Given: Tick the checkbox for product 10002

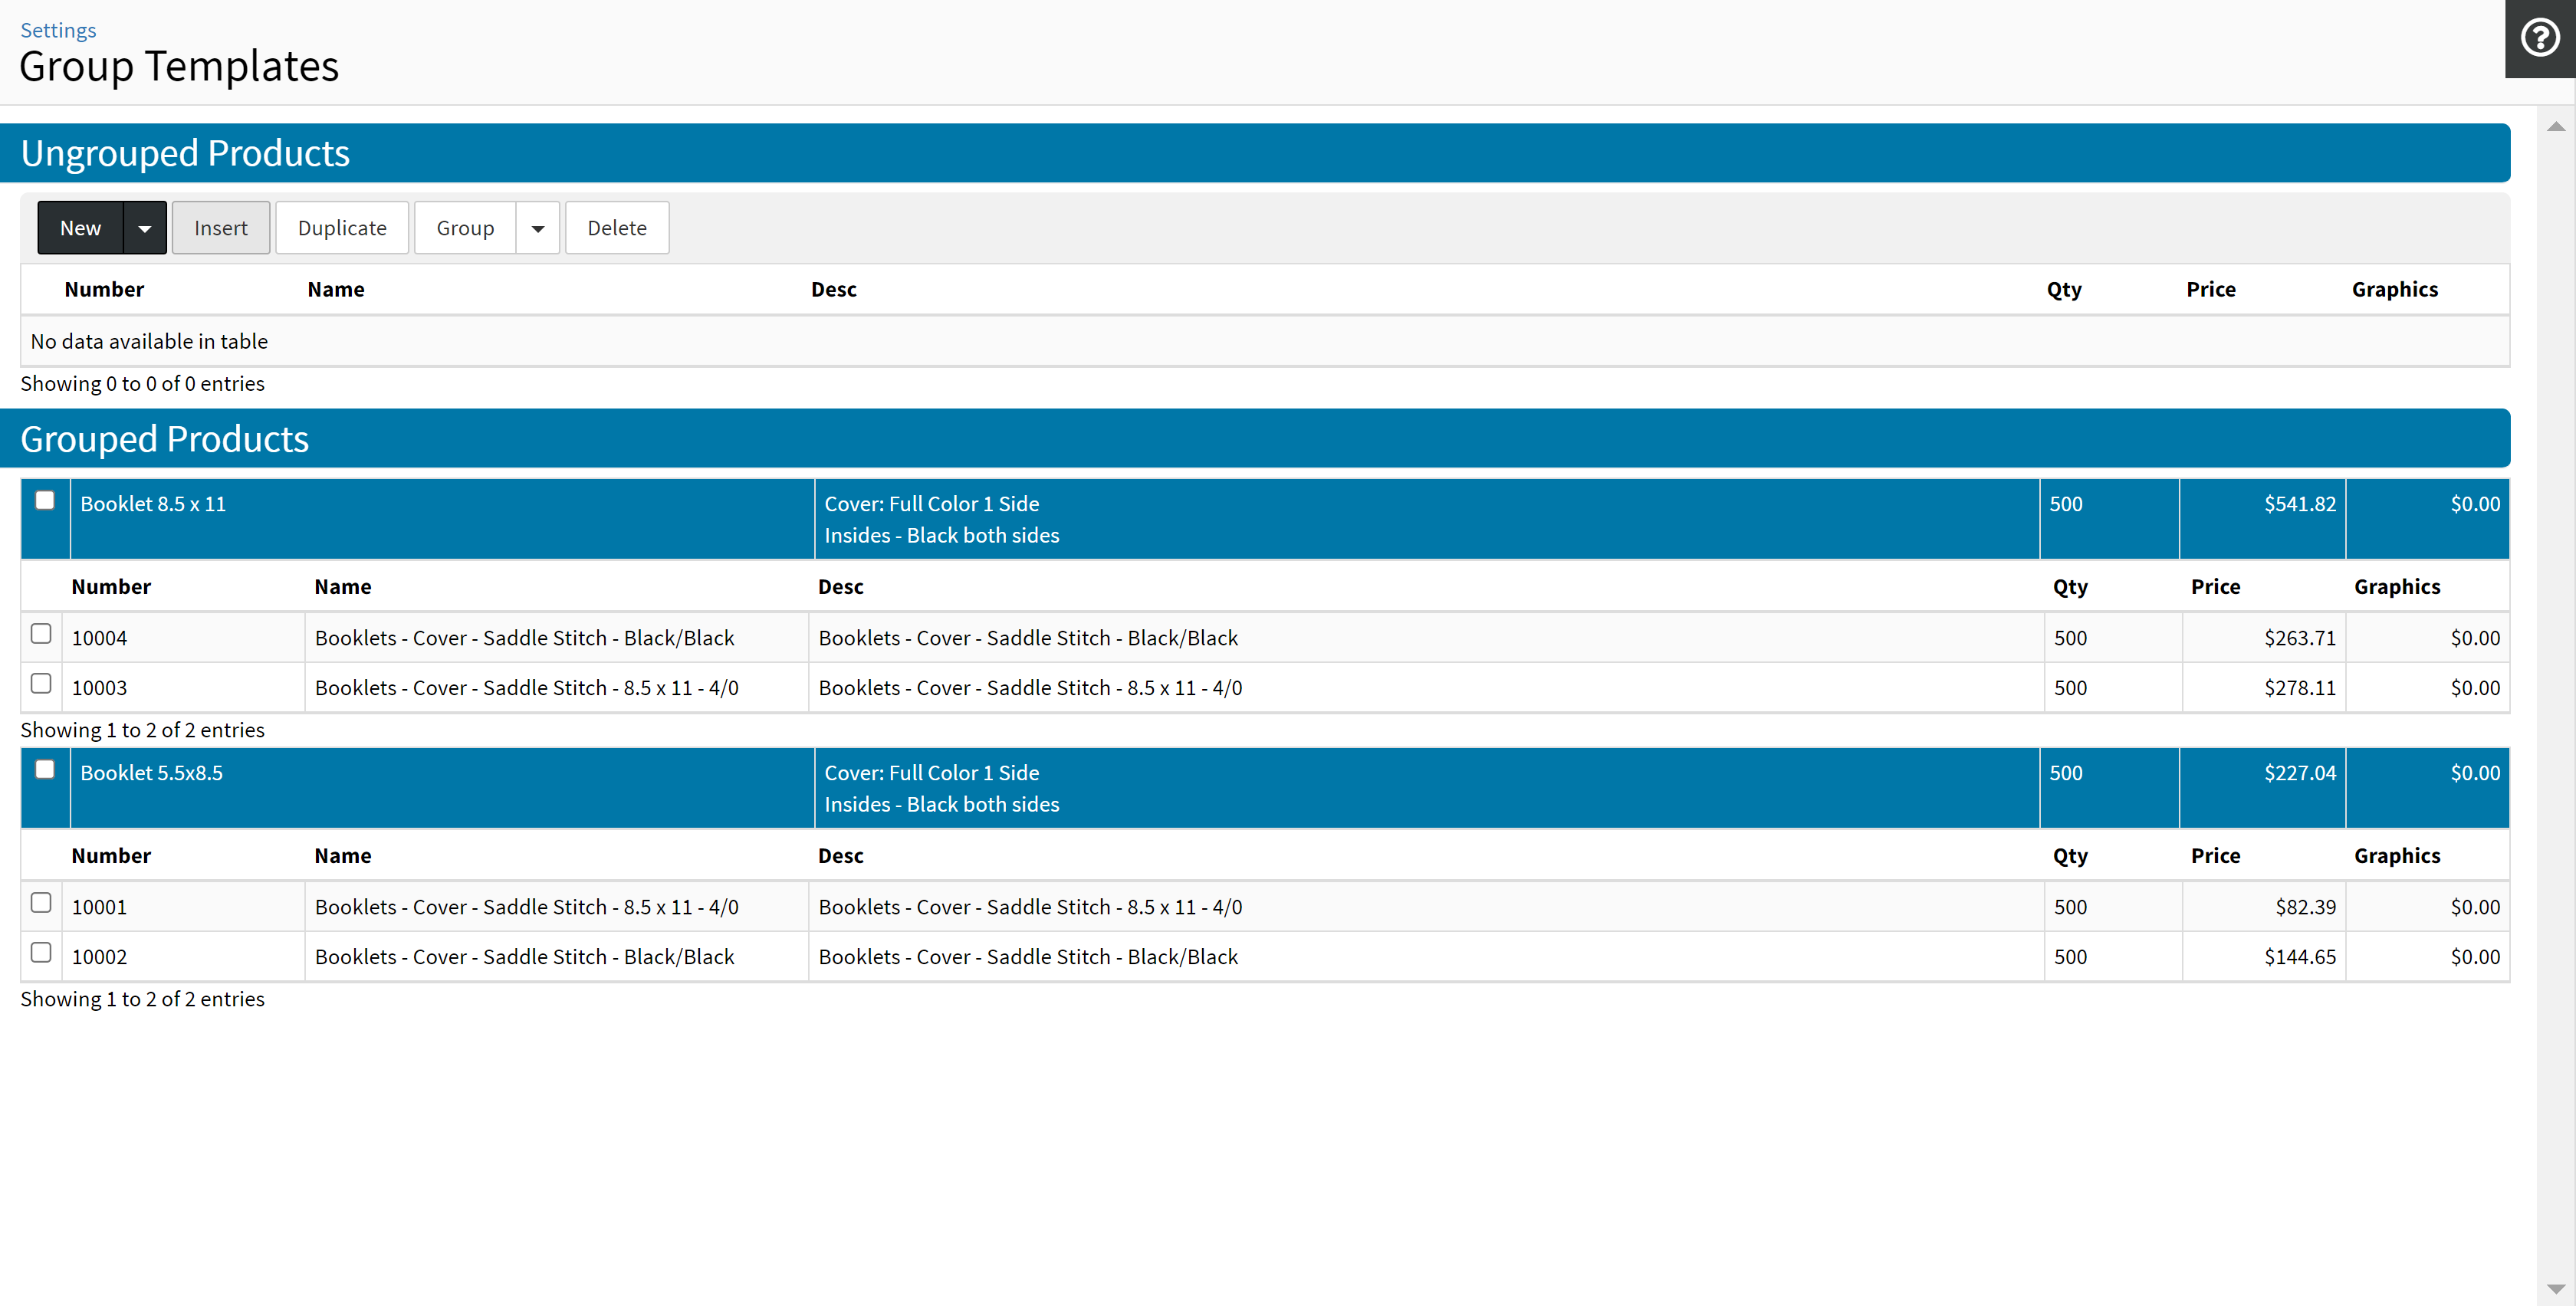Looking at the screenshot, I should point(41,953).
